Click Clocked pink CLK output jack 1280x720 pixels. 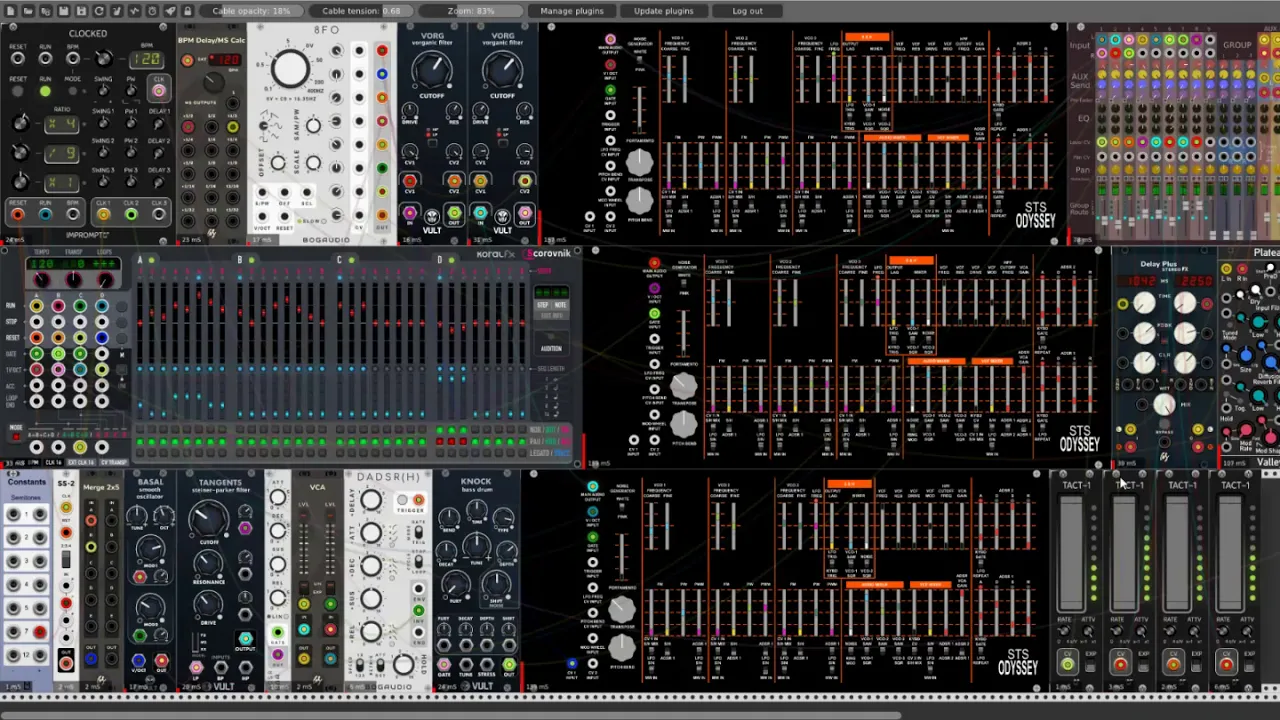point(159,91)
